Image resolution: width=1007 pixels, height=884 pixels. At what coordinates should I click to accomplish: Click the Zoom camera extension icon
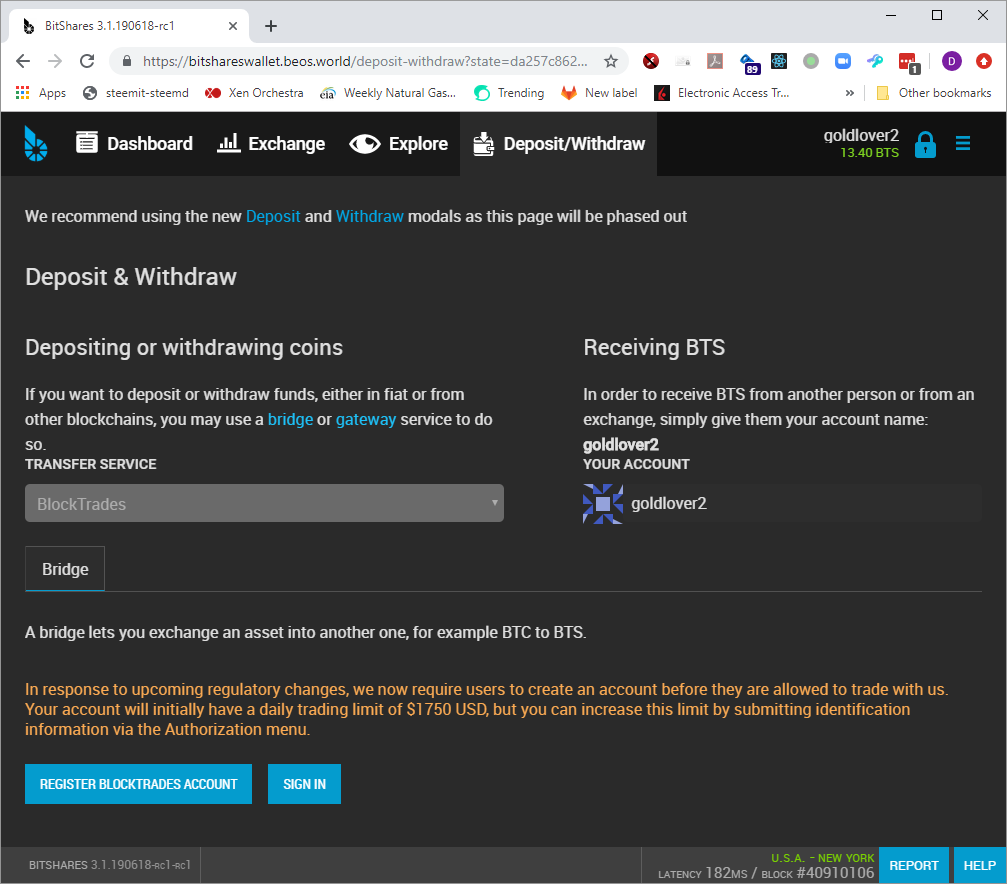[843, 61]
